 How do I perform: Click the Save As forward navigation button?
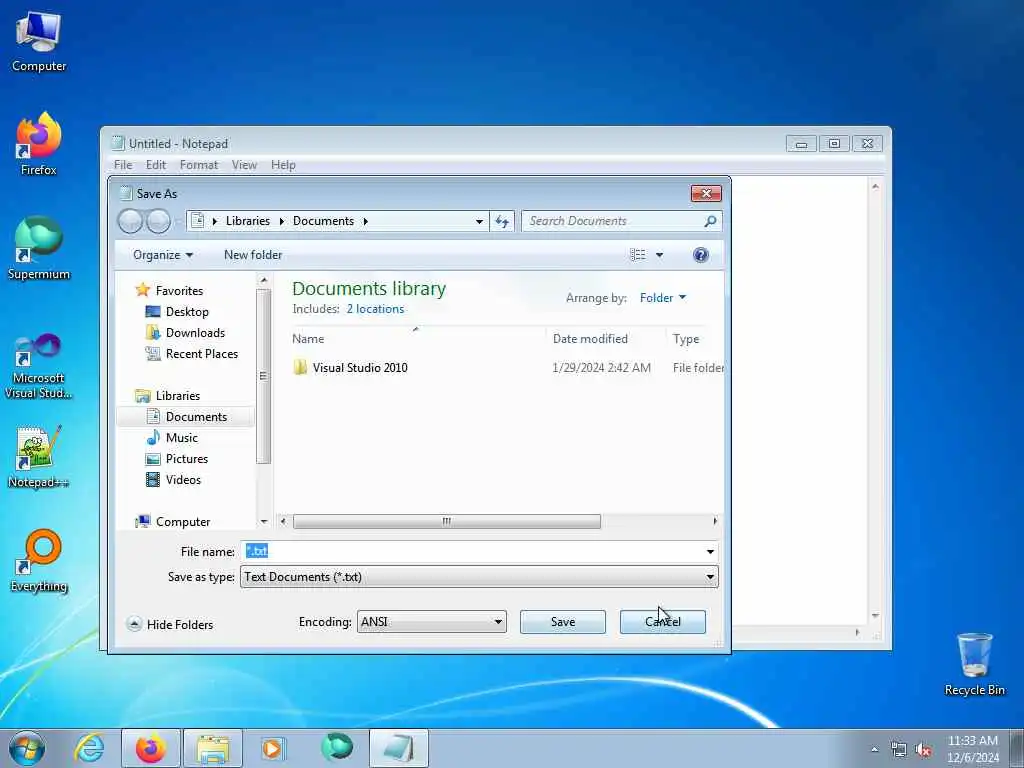[158, 221]
